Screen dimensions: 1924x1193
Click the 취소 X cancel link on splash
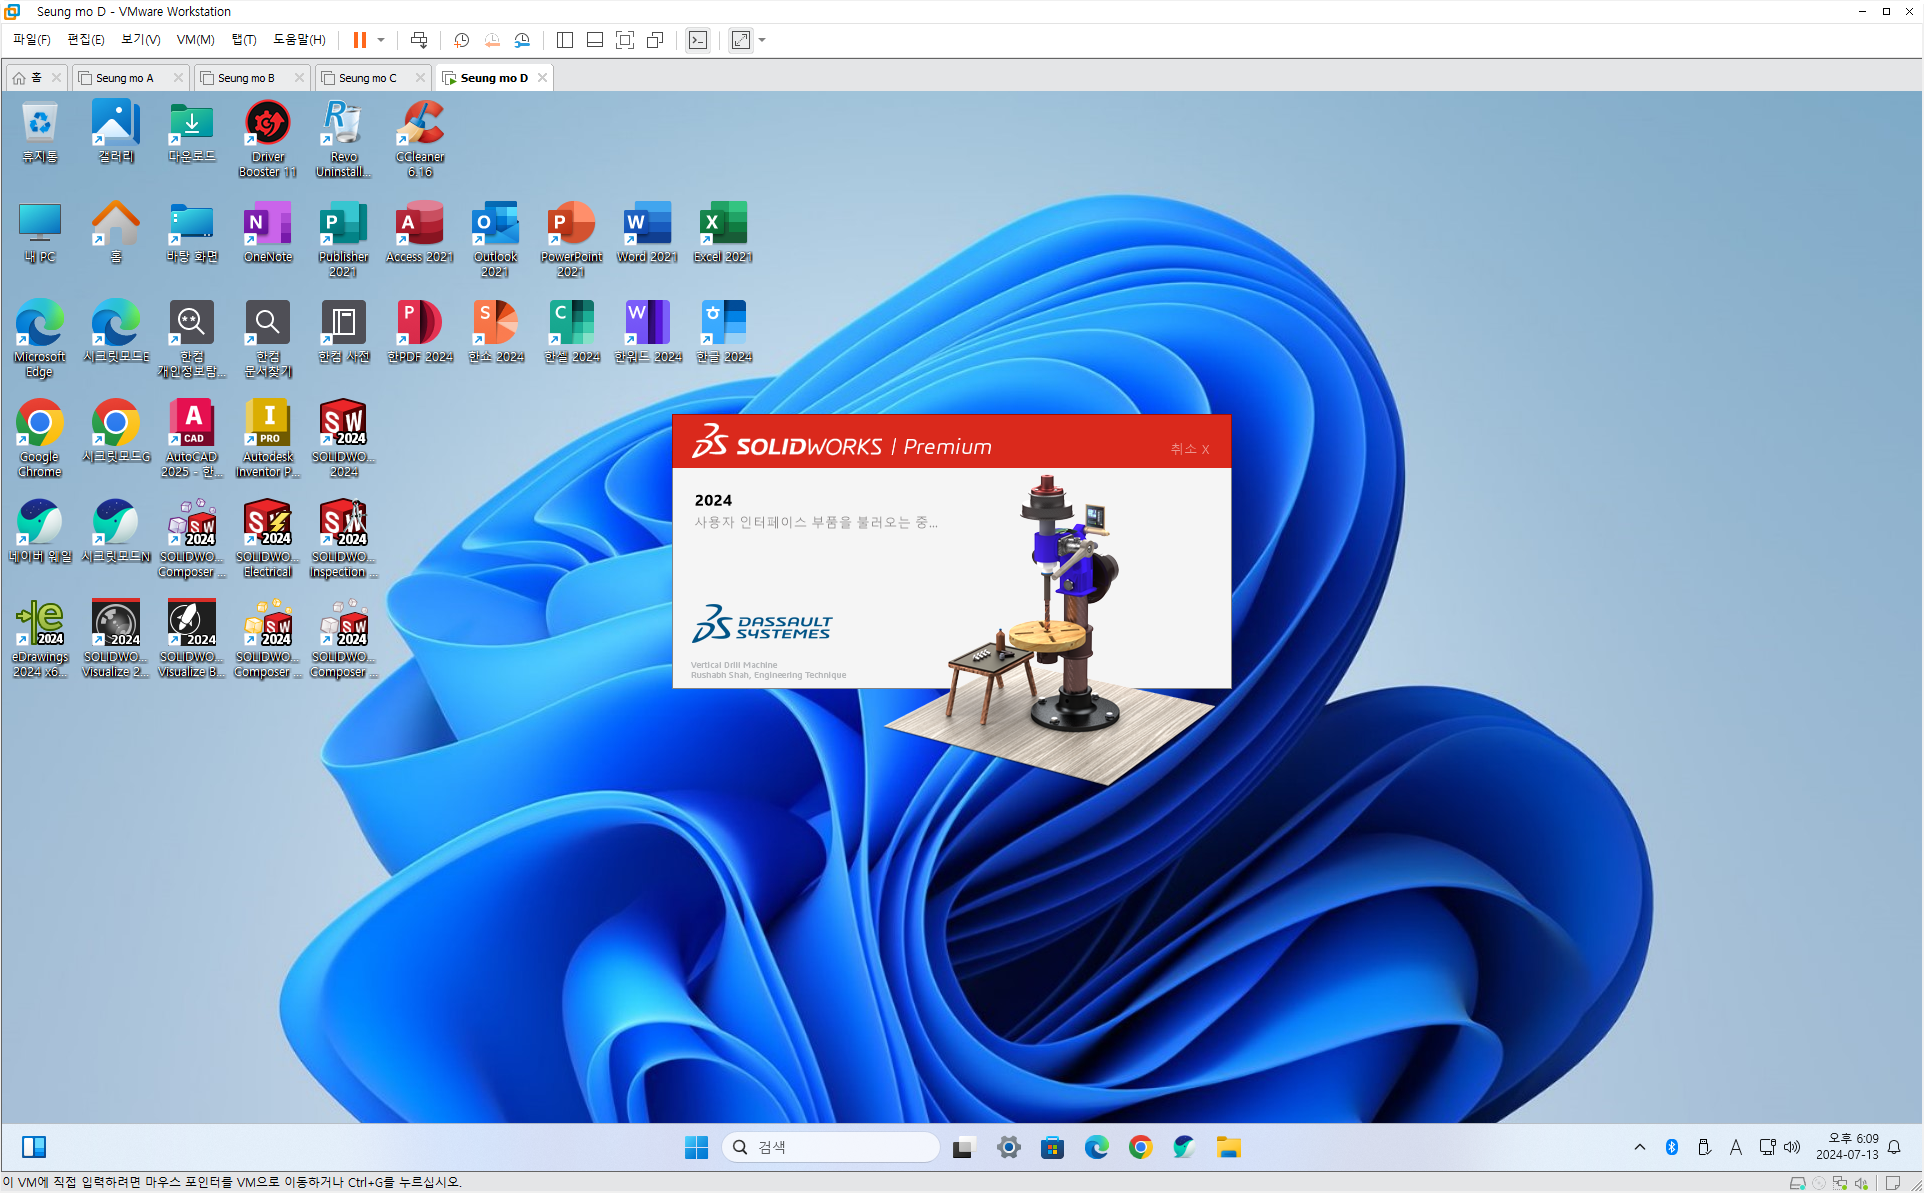pyautogui.click(x=1190, y=449)
